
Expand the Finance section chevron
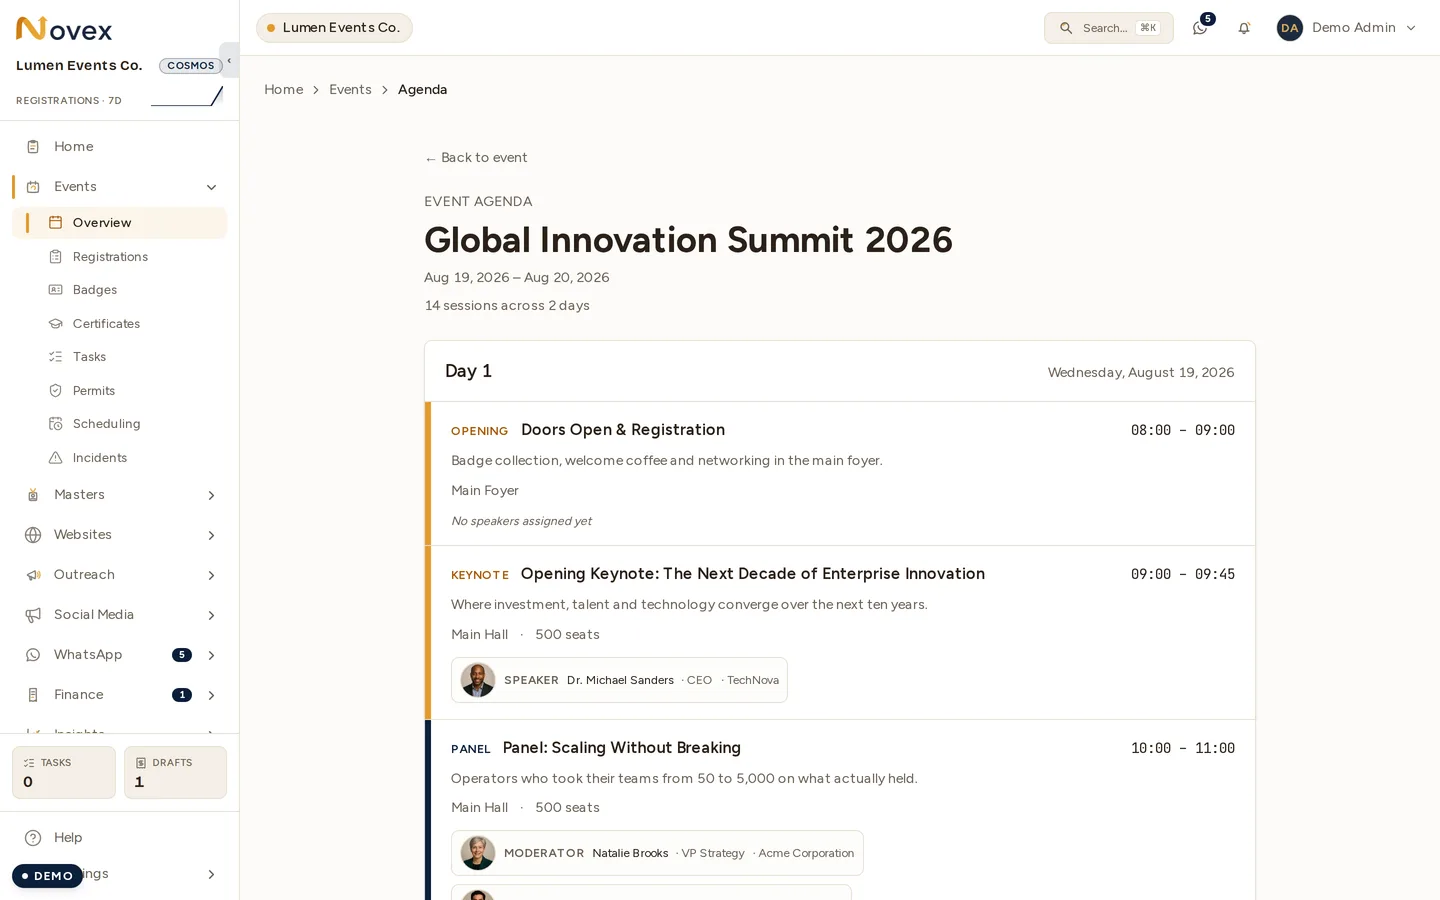(211, 695)
